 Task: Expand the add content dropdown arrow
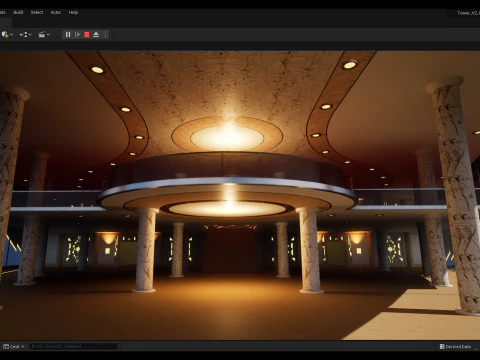click(12, 34)
